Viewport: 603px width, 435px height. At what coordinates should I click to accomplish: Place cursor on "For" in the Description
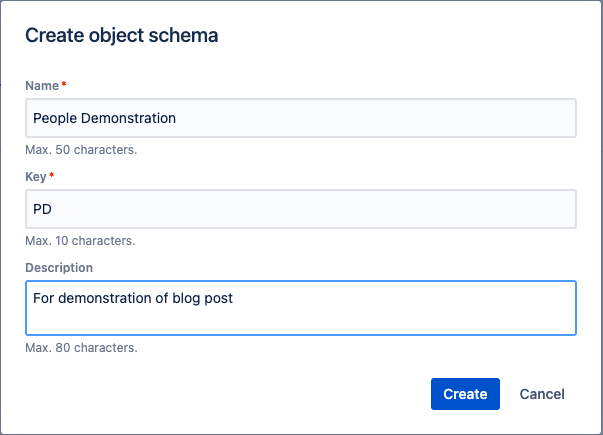[44, 298]
